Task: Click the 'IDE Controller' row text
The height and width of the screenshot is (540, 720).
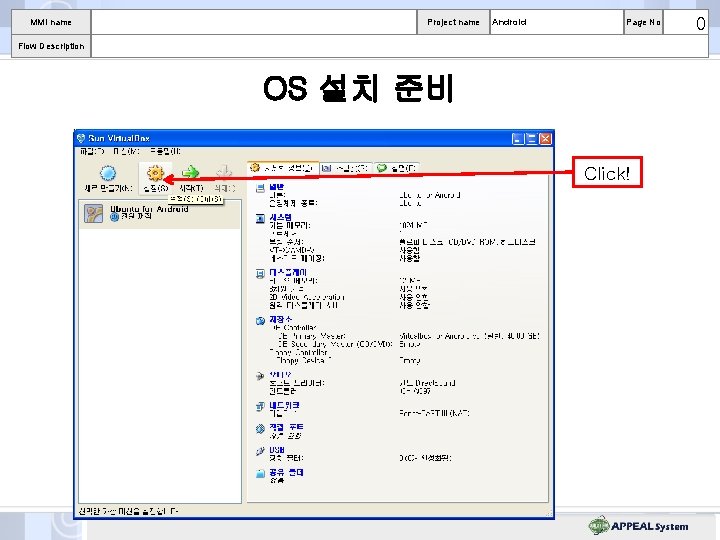Action: (x=295, y=327)
